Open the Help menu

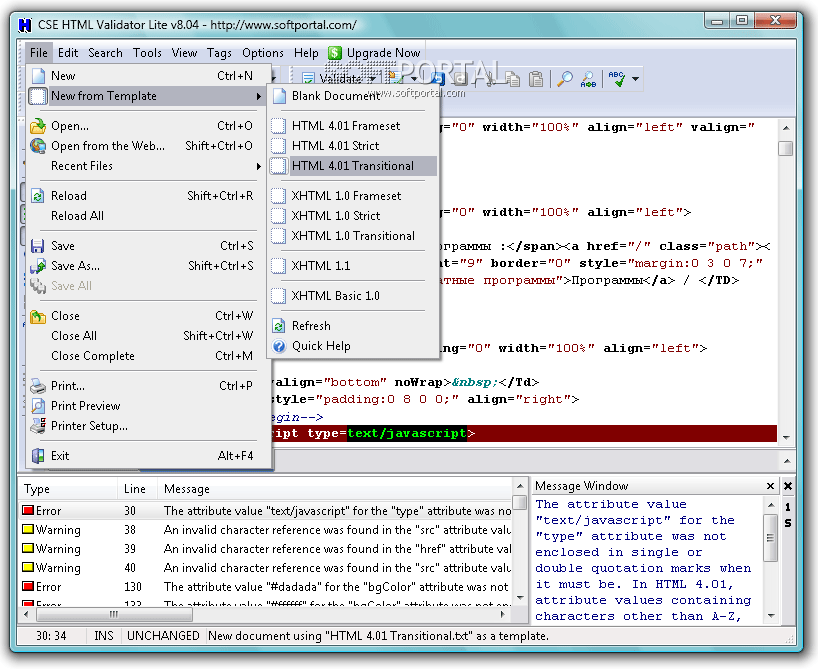[x=306, y=53]
